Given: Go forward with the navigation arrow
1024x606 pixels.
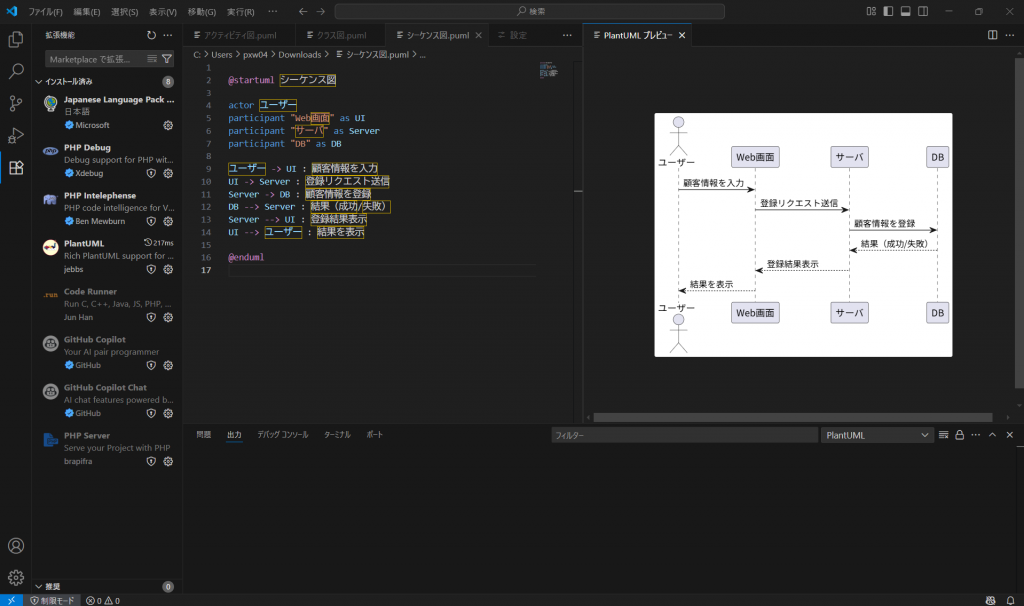Looking at the screenshot, I should [x=321, y=11].
